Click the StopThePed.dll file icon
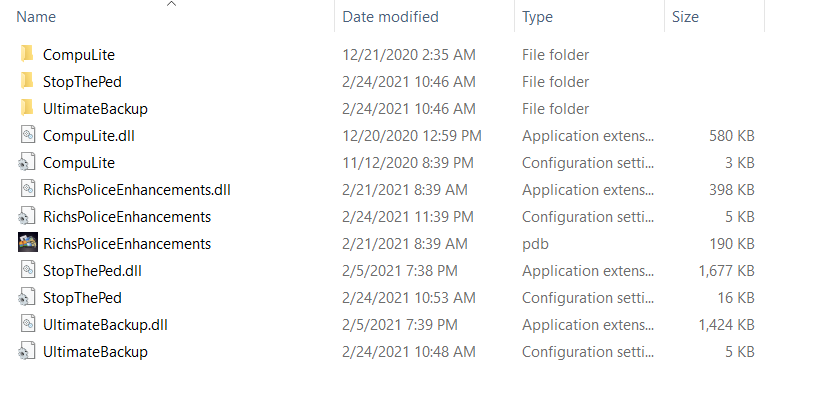 27,270
